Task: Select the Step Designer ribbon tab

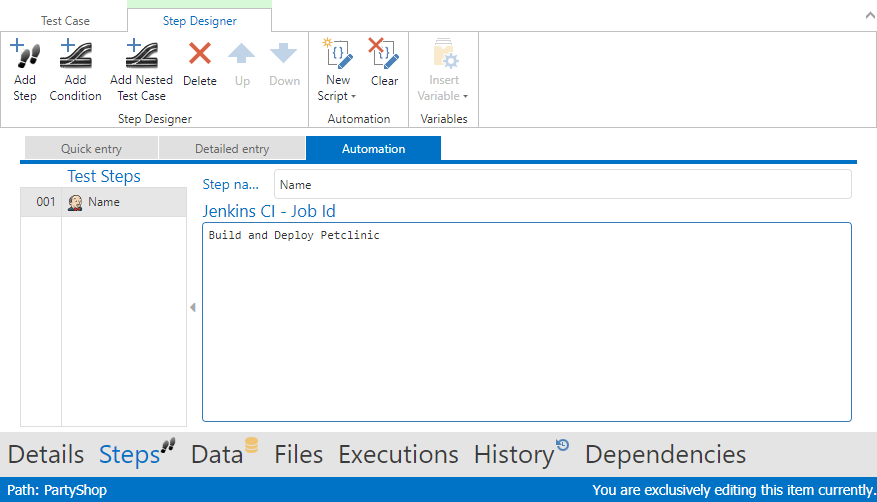Action: pos(200,20)
